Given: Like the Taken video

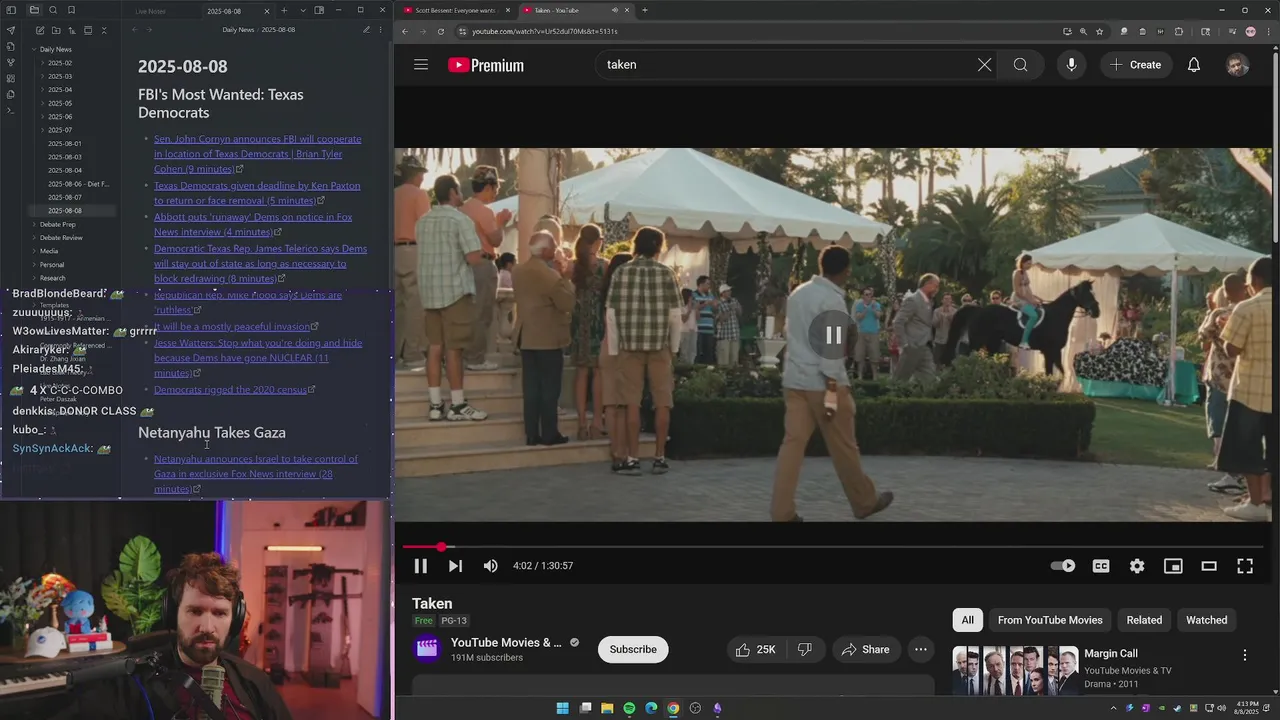Looking at the screenshot, I should click(x=755, y=650).
